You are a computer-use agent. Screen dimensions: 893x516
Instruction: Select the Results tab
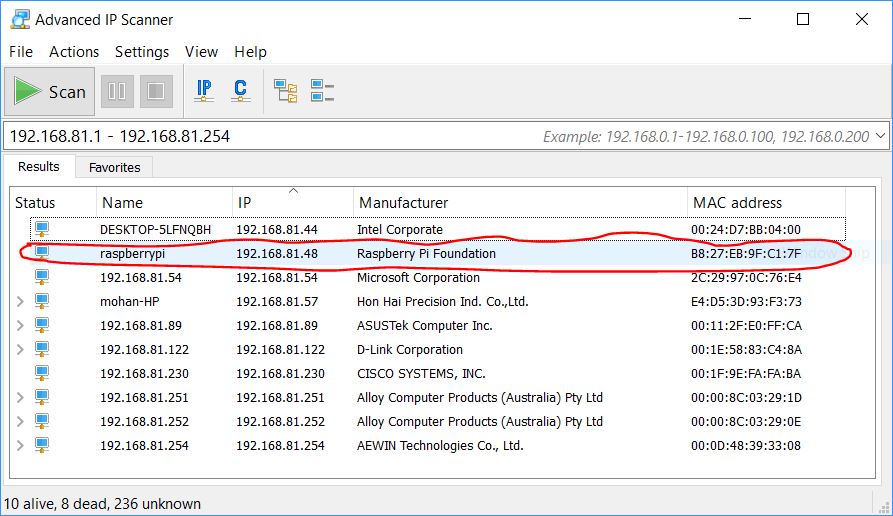coord(39,166)
